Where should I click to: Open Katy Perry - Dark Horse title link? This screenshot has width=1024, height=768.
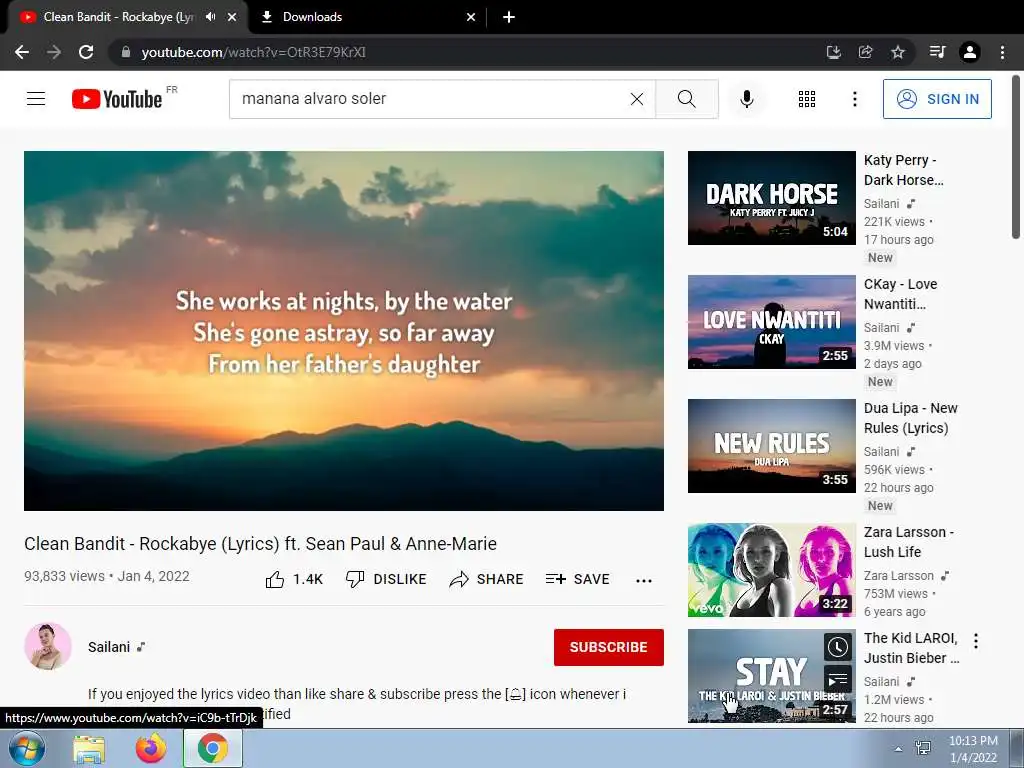(x=903, y=170)
